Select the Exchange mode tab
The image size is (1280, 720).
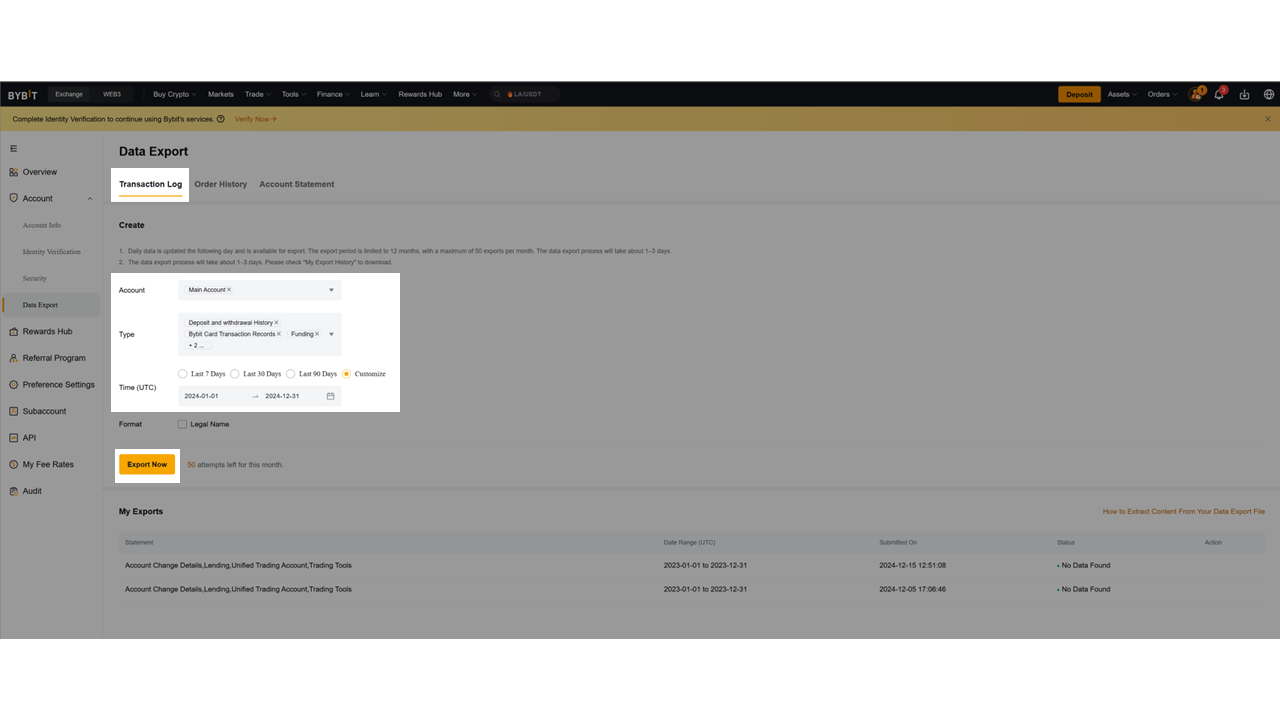pyautogui.click(x=69, y=95)
